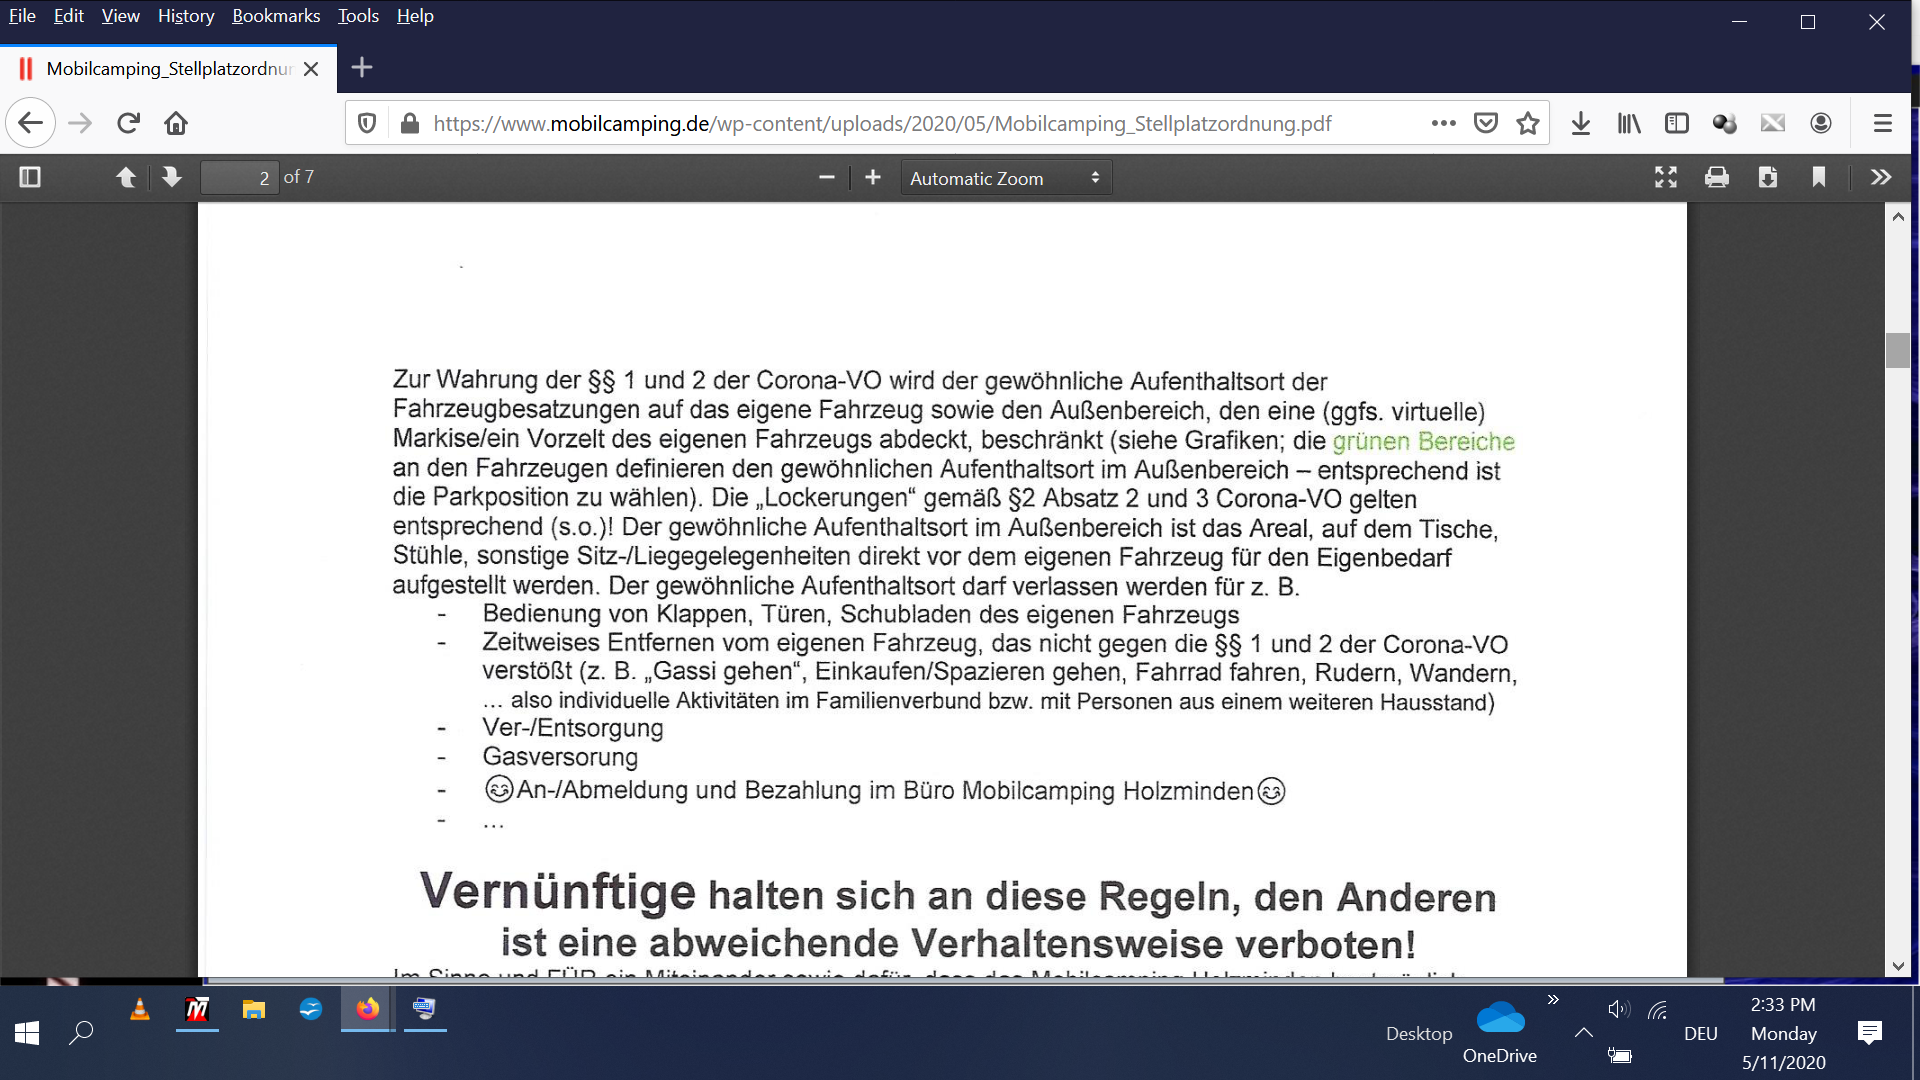Open the Help menu
The height and width of the screenshot is (1080, 1920).
(415, 16)
